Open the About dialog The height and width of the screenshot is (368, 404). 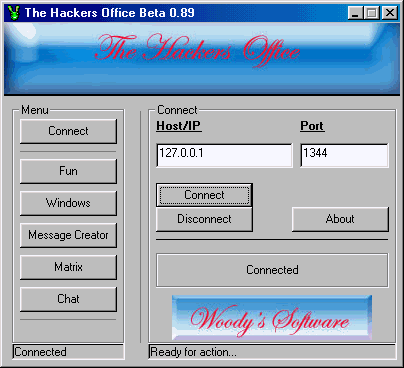pos(340,219)
